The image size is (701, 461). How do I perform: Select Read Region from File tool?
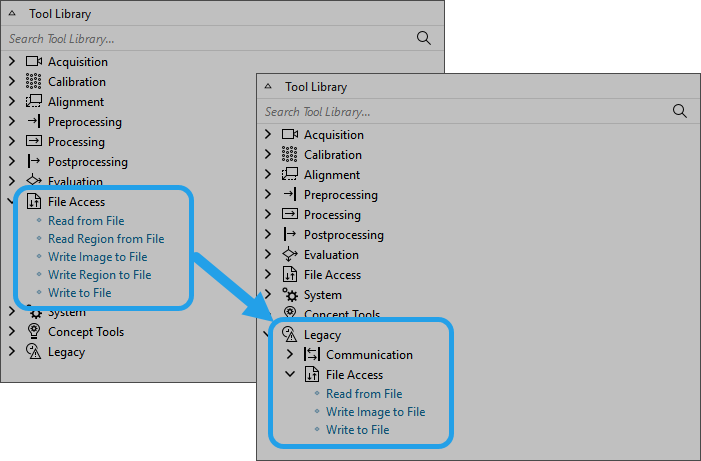106,239
